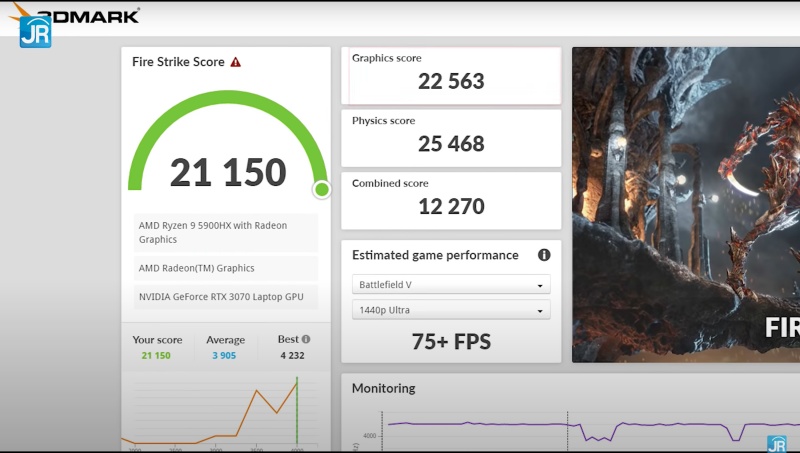The width and height of the screenshot is (800, 453).
Task: Open the Battlefield V game dropdown
Action: pos(451,285)
